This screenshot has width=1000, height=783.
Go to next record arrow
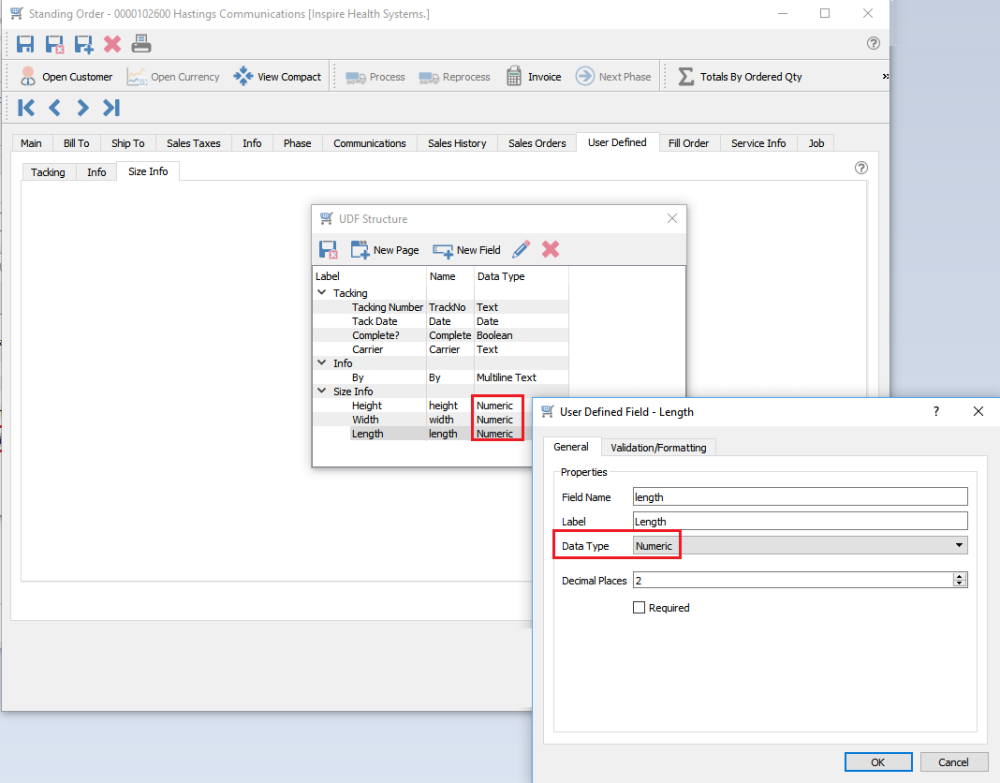82,108
